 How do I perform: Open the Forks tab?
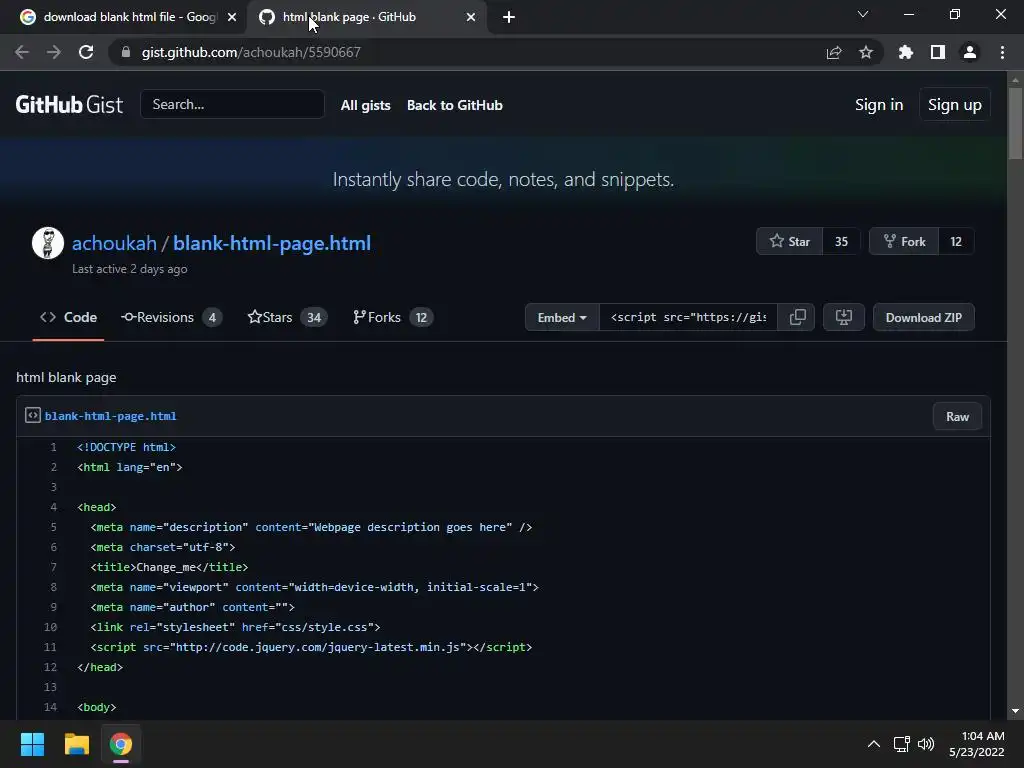[392, 317]
